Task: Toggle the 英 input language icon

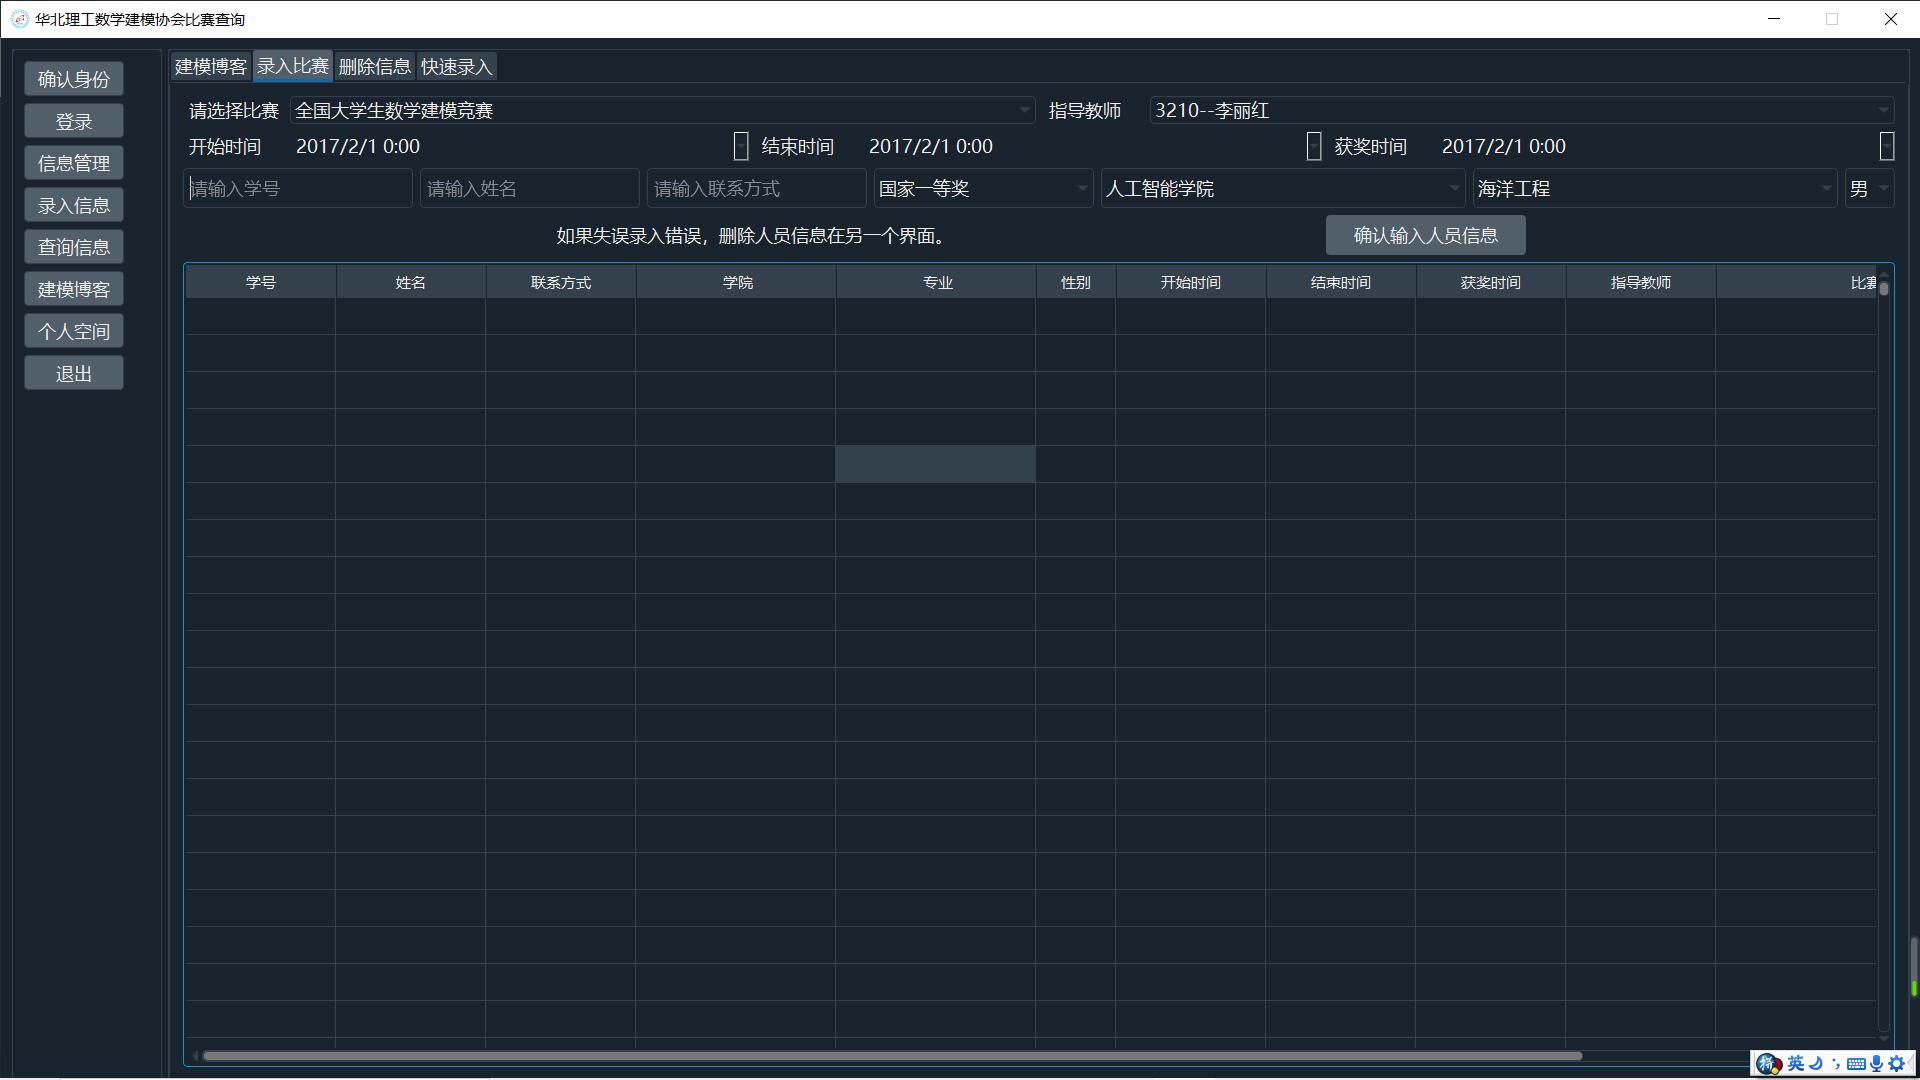Action: [x=1796, y=1063]
